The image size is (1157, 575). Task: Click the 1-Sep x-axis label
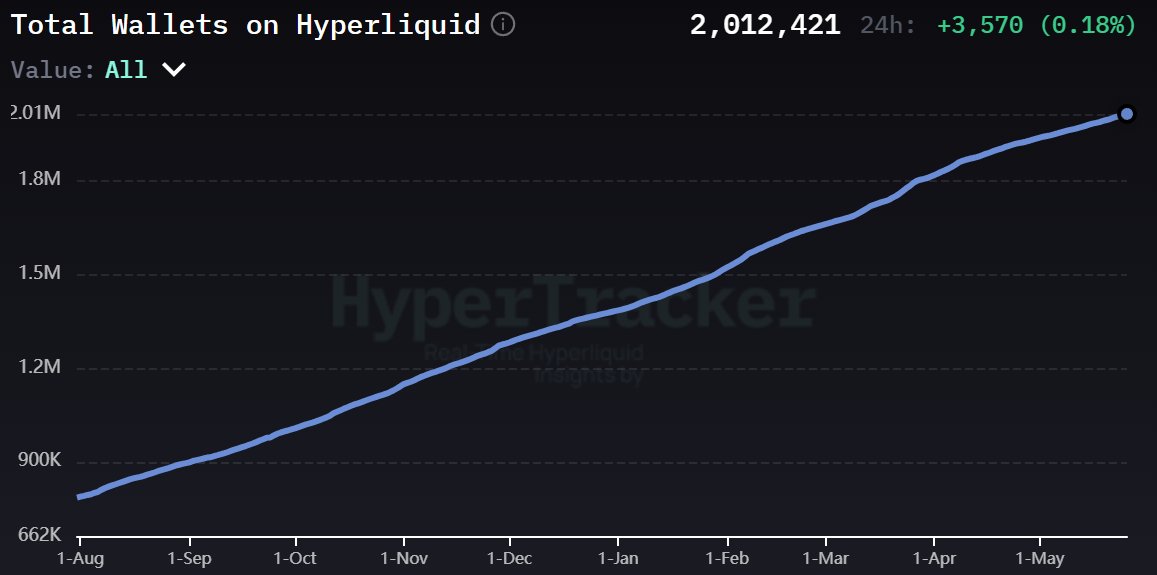pos(190,559)
